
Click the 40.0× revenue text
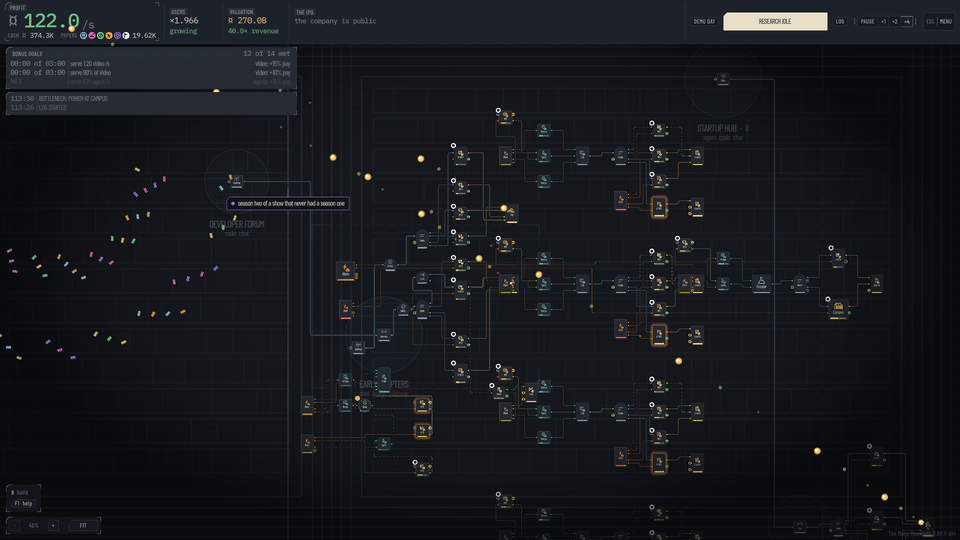point(253,31)
